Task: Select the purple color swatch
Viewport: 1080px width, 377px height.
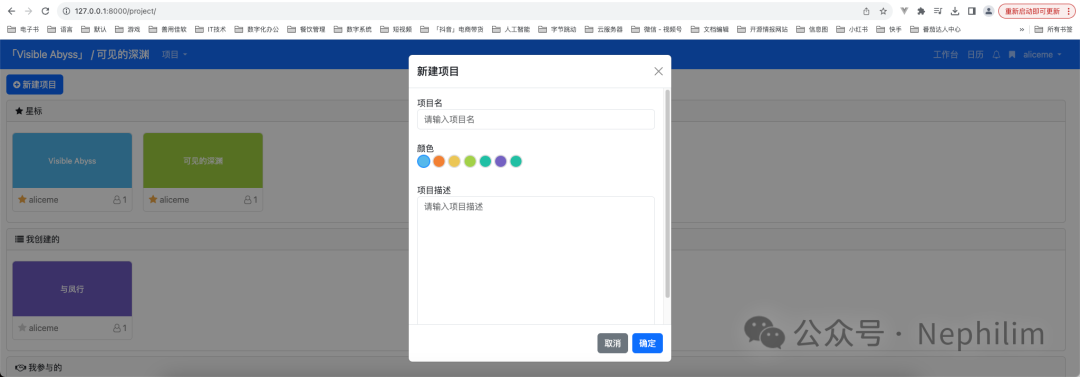Action: point(501,161)
